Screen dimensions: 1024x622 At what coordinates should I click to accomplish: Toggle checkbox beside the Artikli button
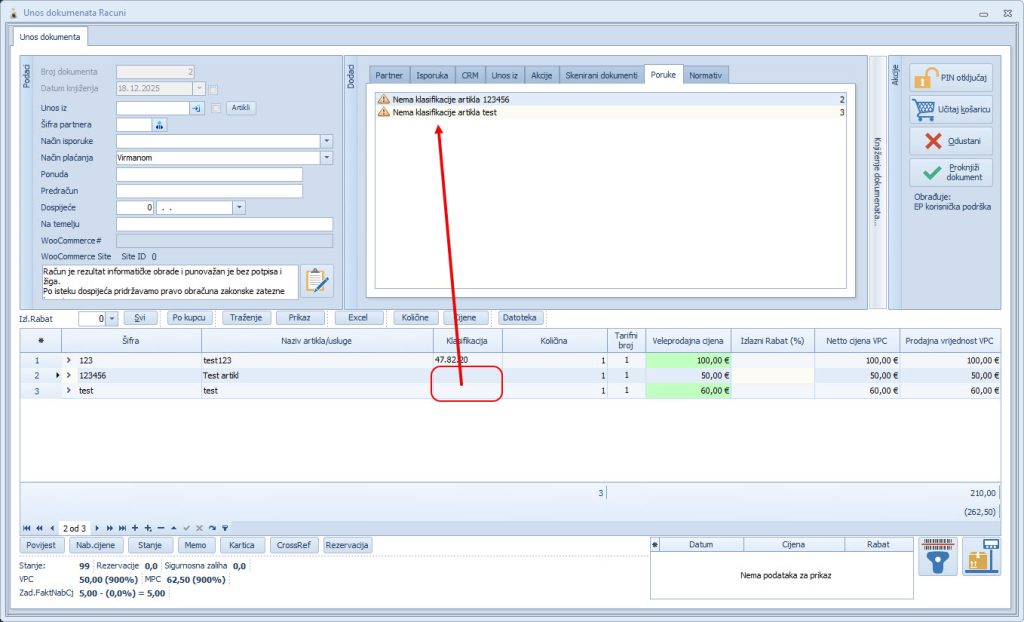pyautogui.click(x=216, y=108)
